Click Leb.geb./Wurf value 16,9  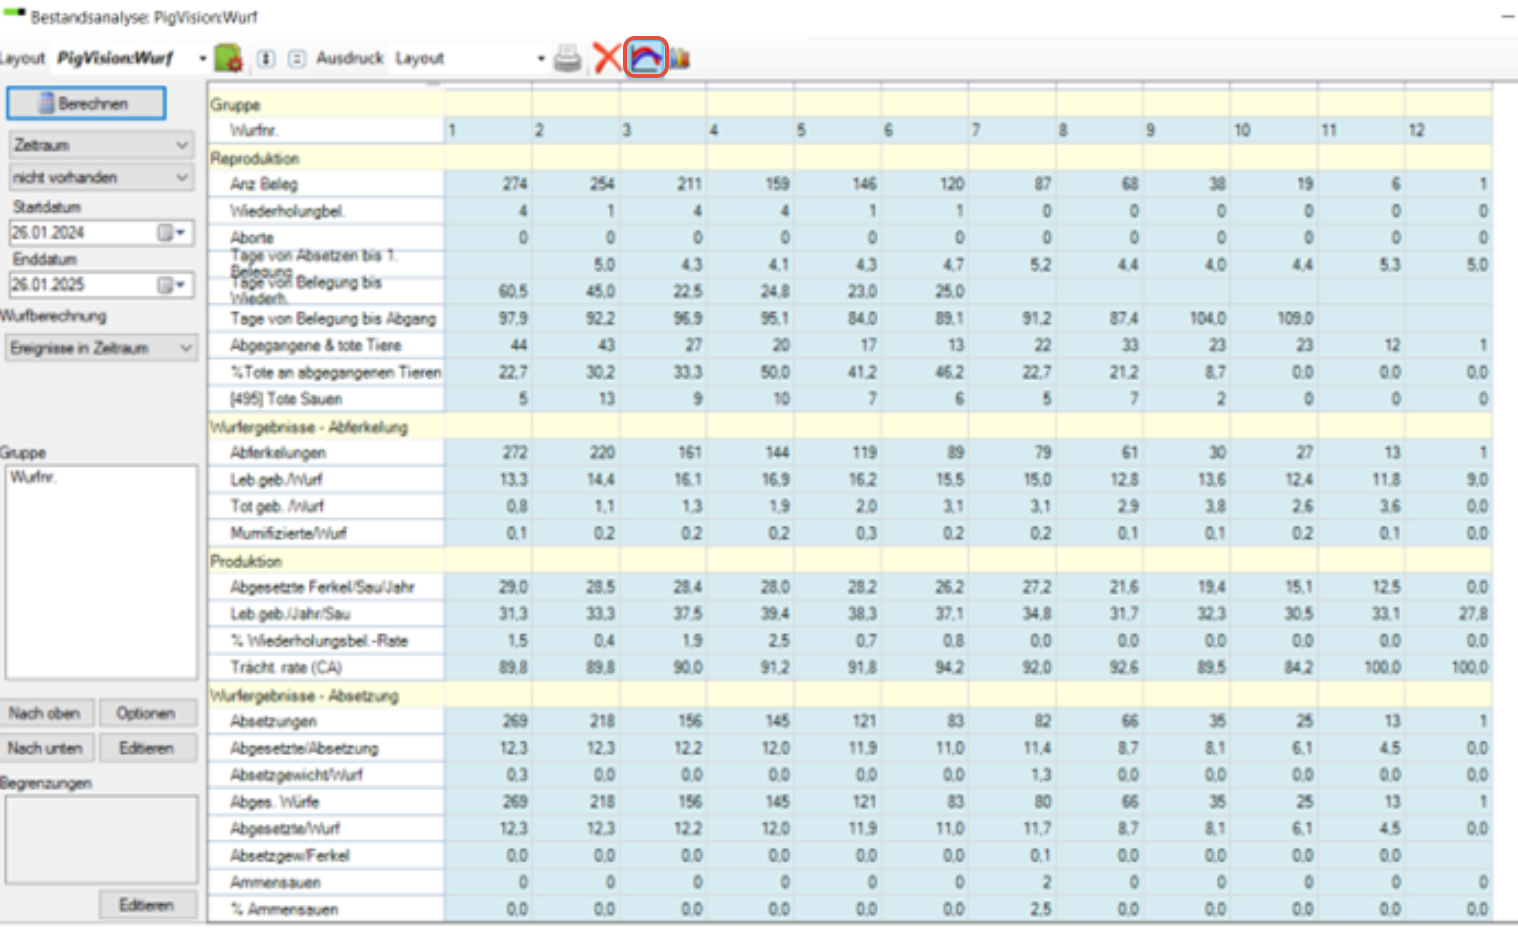[775, 480]
